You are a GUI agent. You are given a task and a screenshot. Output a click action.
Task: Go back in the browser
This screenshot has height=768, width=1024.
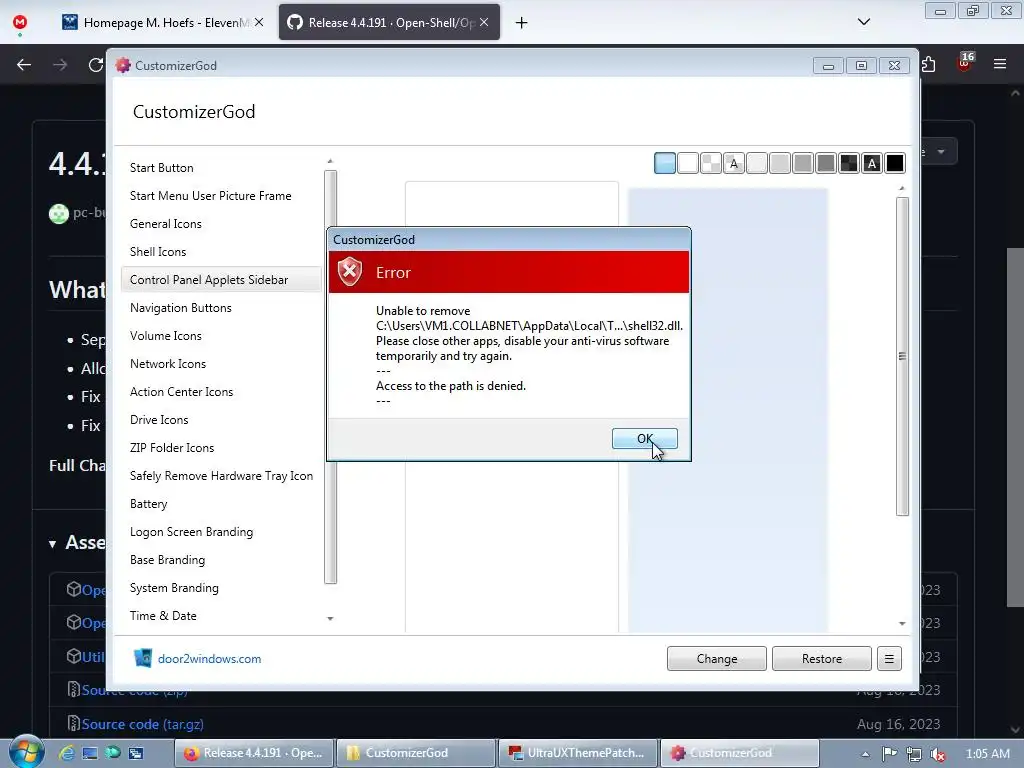click(x=24, y=65)
